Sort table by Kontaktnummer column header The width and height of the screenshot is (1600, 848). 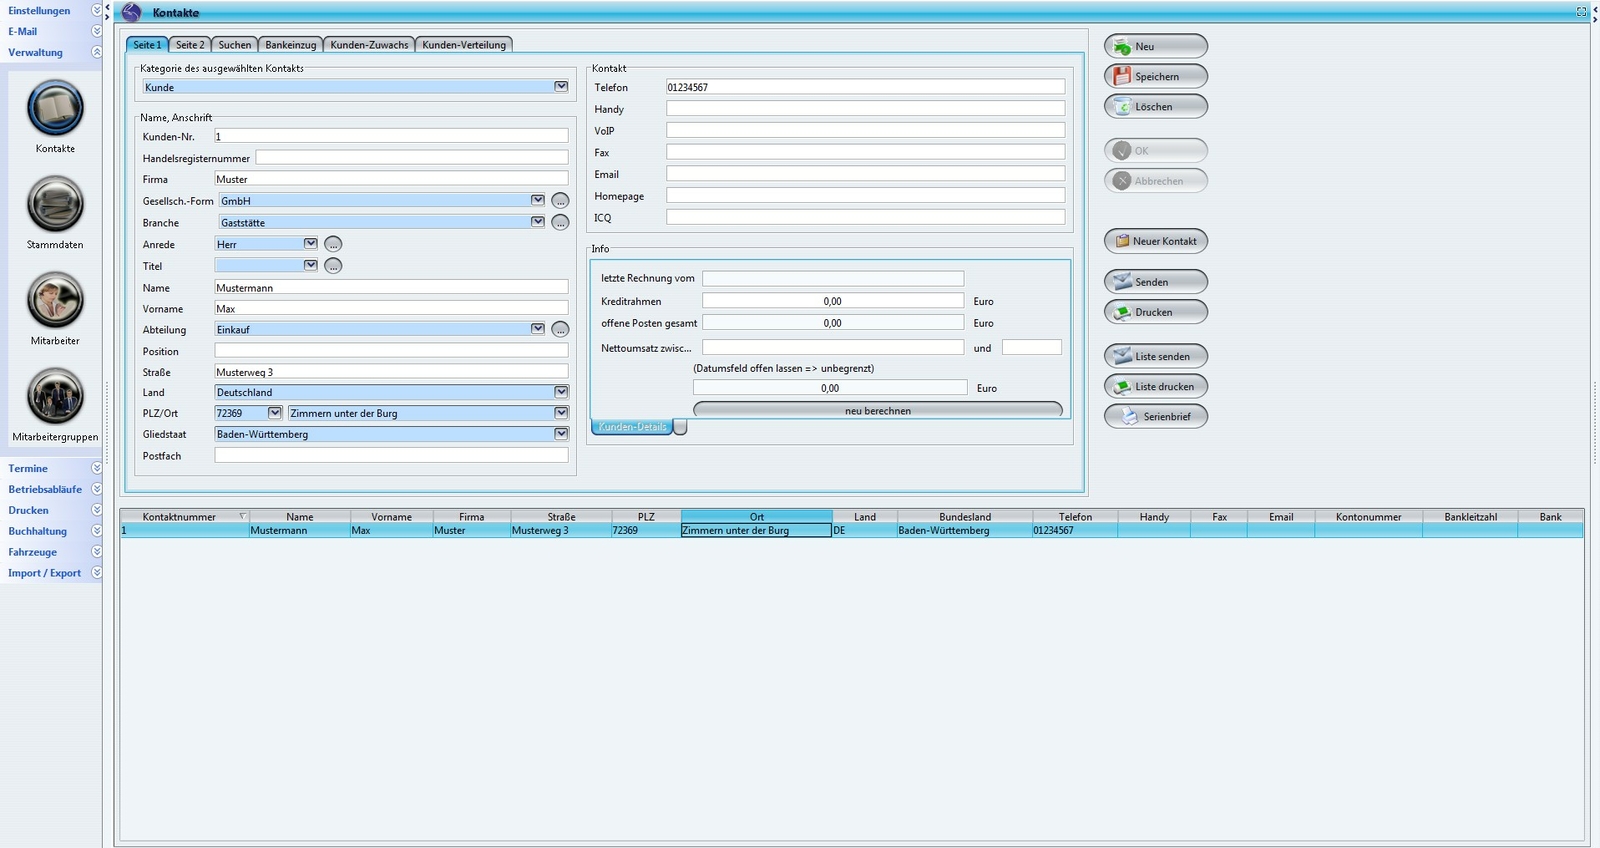(184, 517)
